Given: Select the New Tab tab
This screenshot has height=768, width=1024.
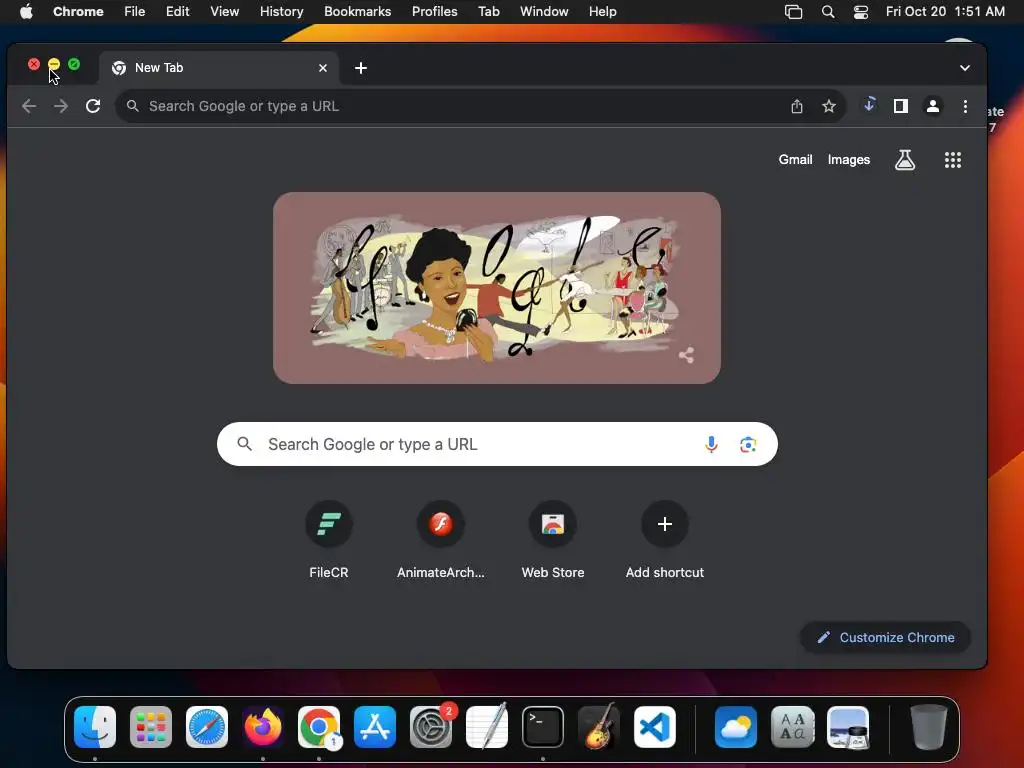Looking at the screenshot, I should click(219, 68).
